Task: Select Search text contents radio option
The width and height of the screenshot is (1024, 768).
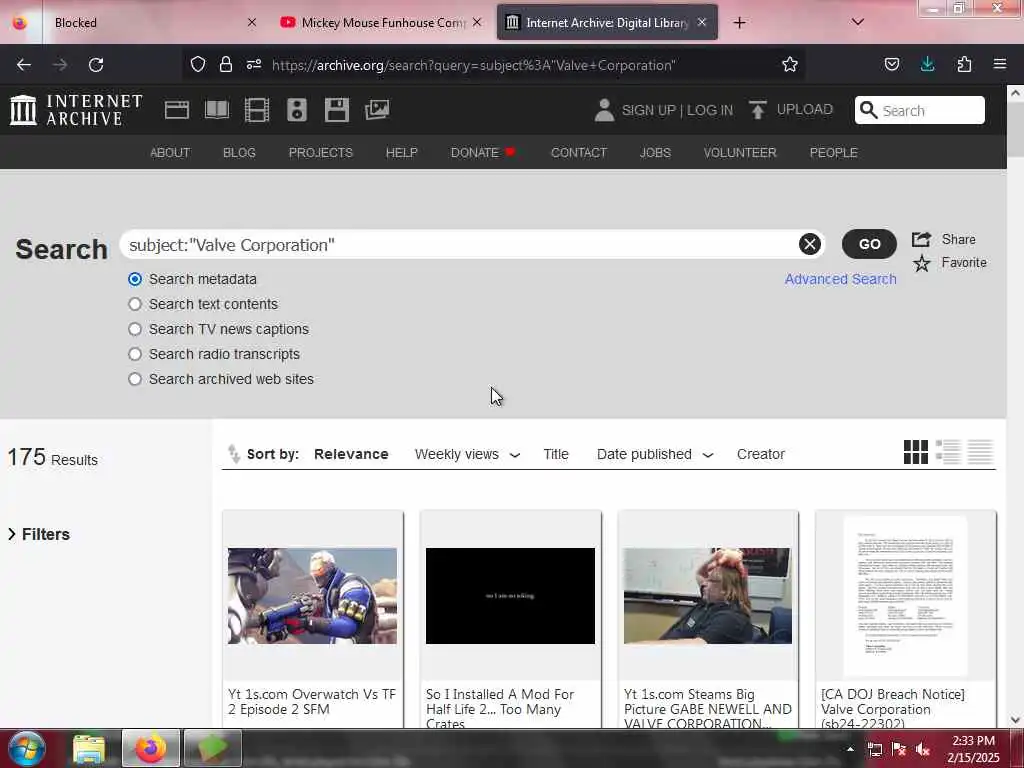Action: 135,304
